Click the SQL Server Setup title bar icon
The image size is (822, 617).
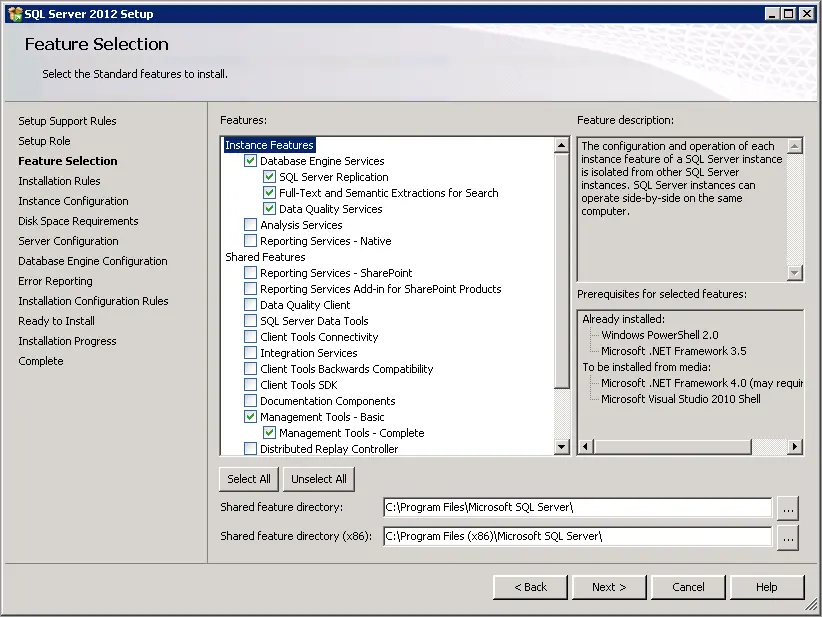[x=14, y=14]
